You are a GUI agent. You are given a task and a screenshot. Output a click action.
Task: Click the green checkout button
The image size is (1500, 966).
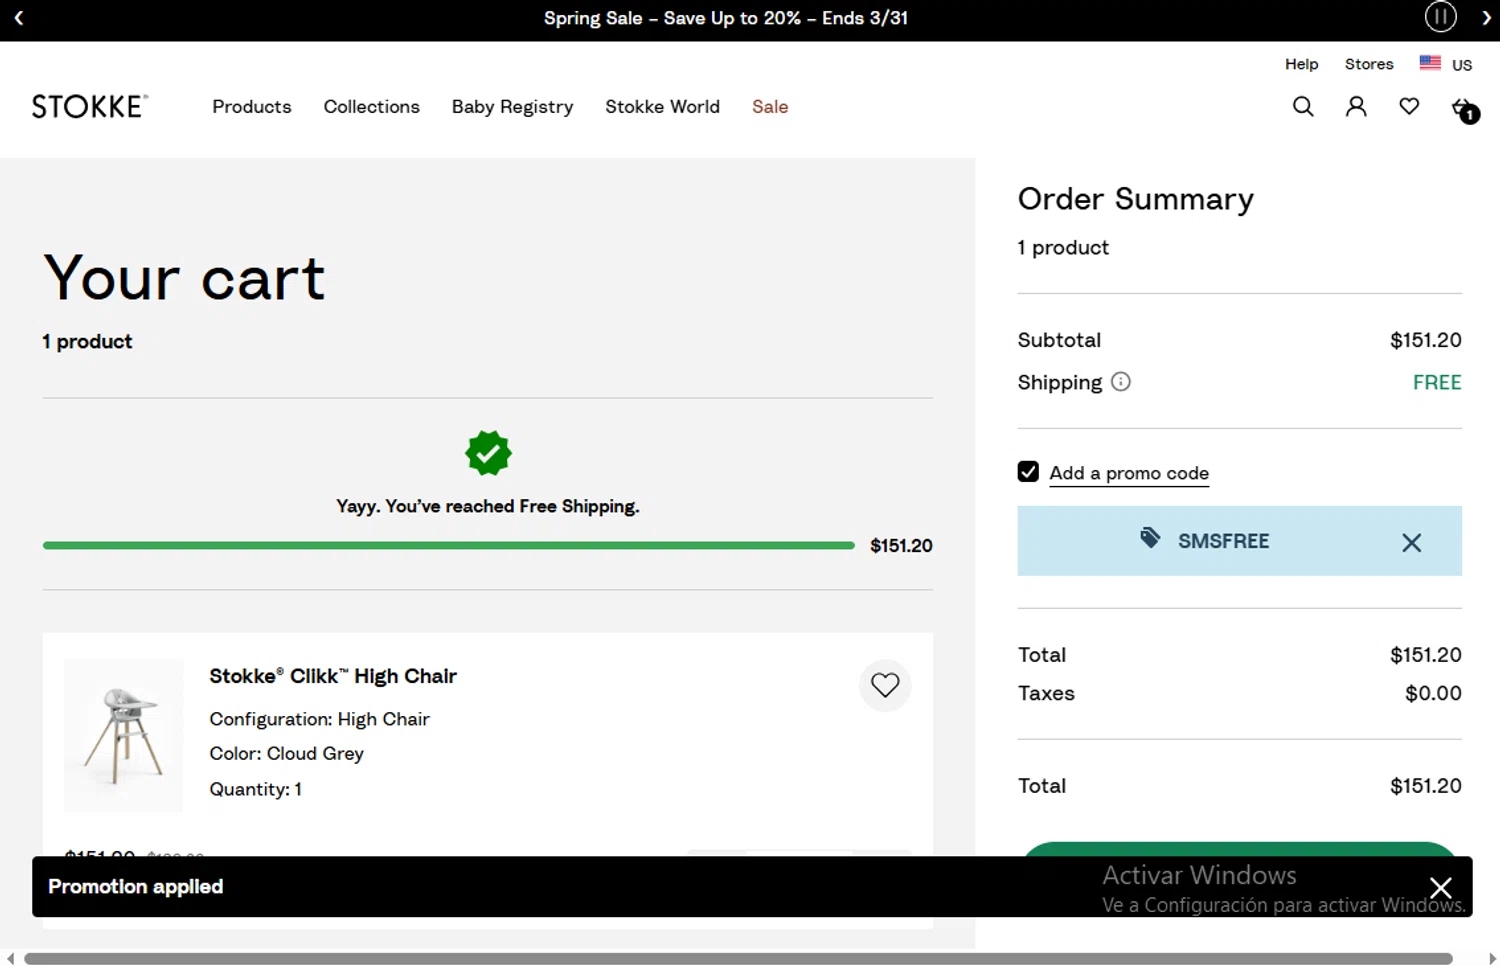1239,849
